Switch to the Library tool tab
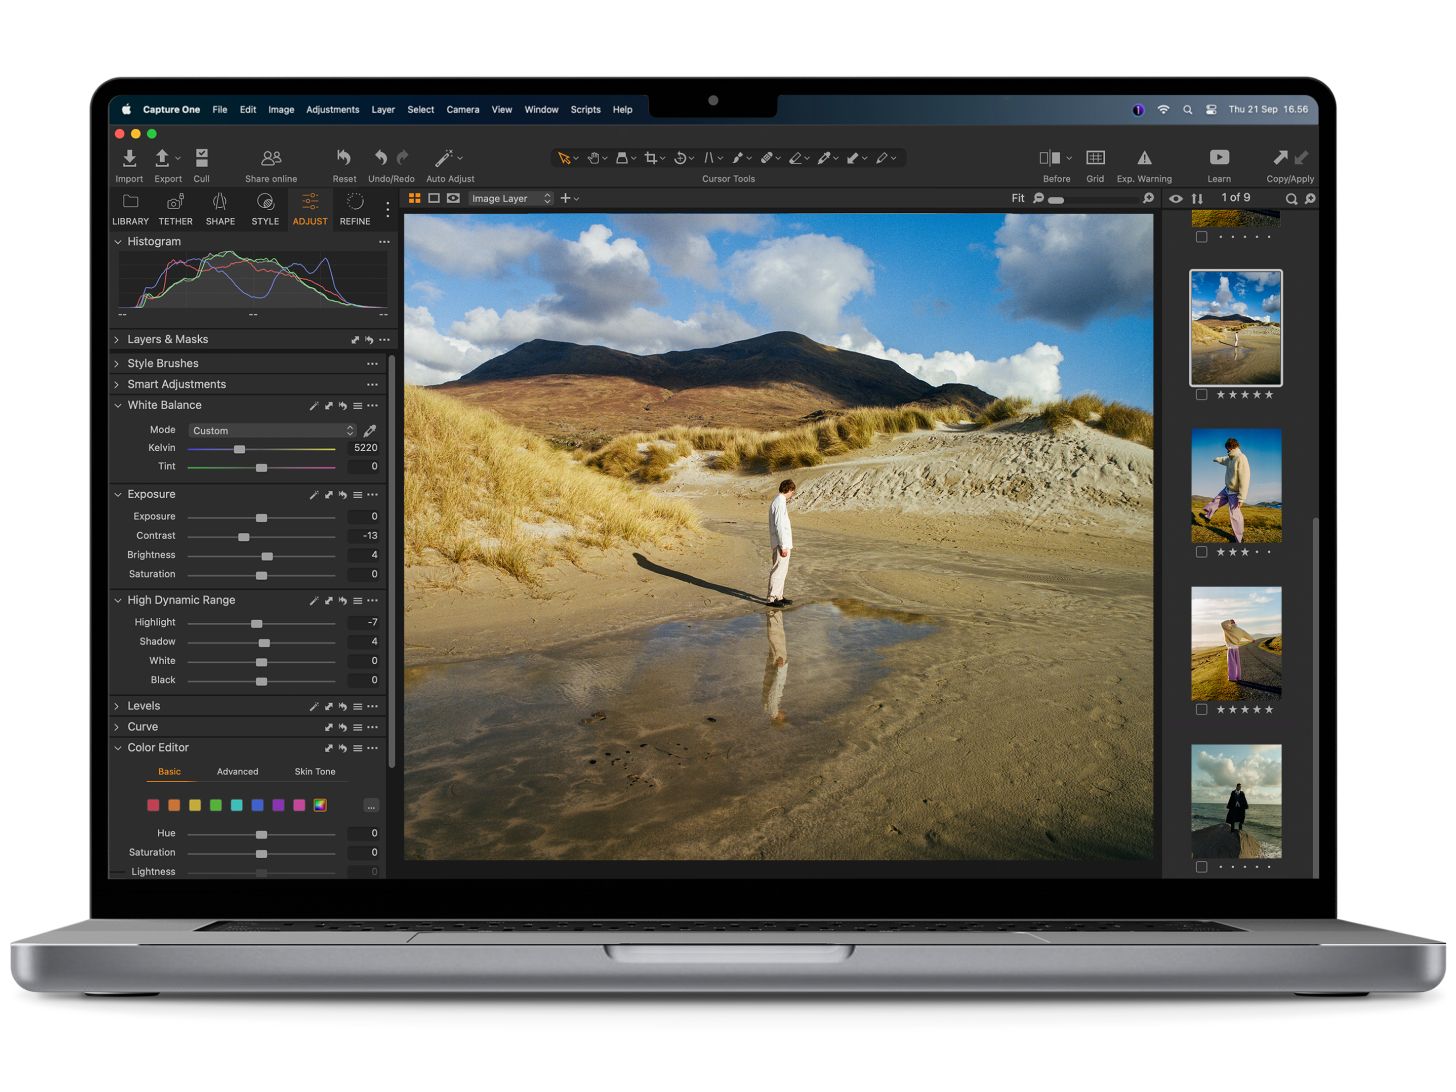 coord(130,208)
